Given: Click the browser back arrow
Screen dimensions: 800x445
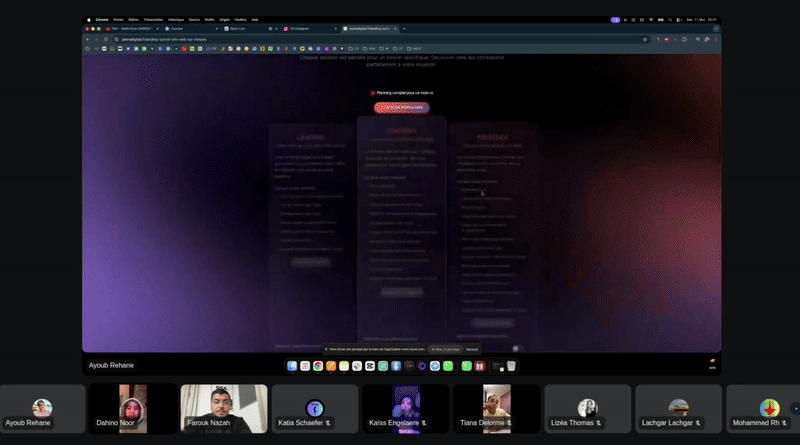Looking at the screenshot, I should coord(88,39).
